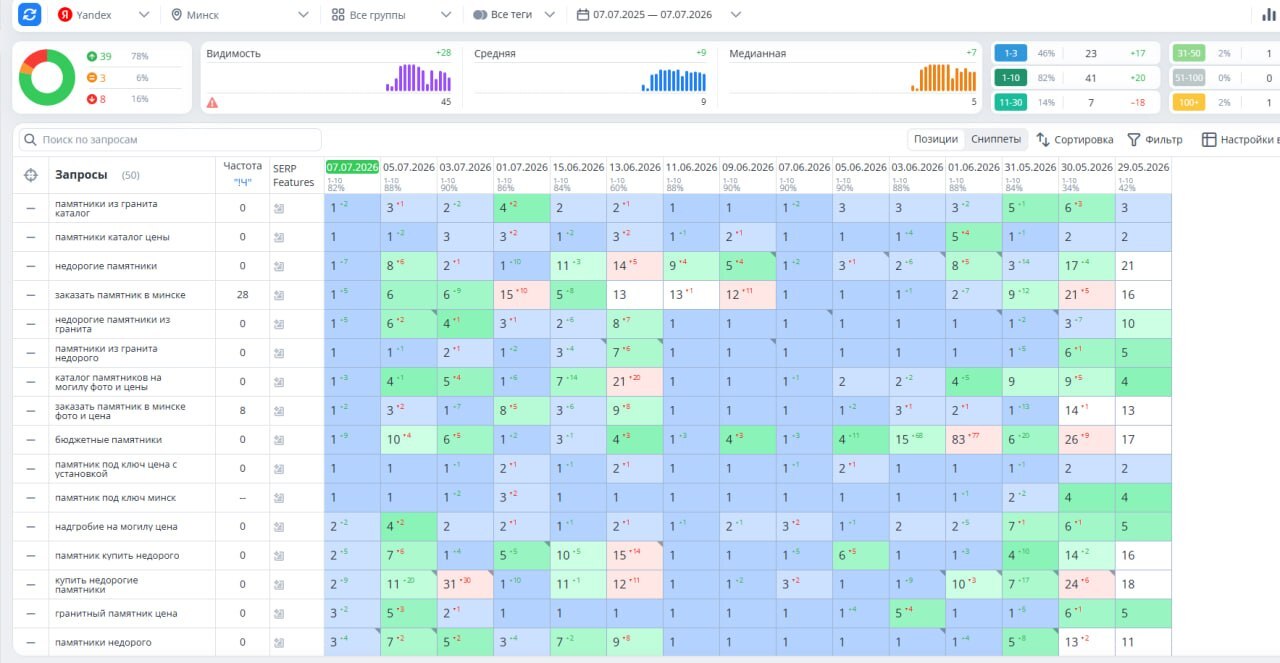Toggle the 11-30 position range badge
This screenshot has height=663, width=1280.
coord(1011,102)
